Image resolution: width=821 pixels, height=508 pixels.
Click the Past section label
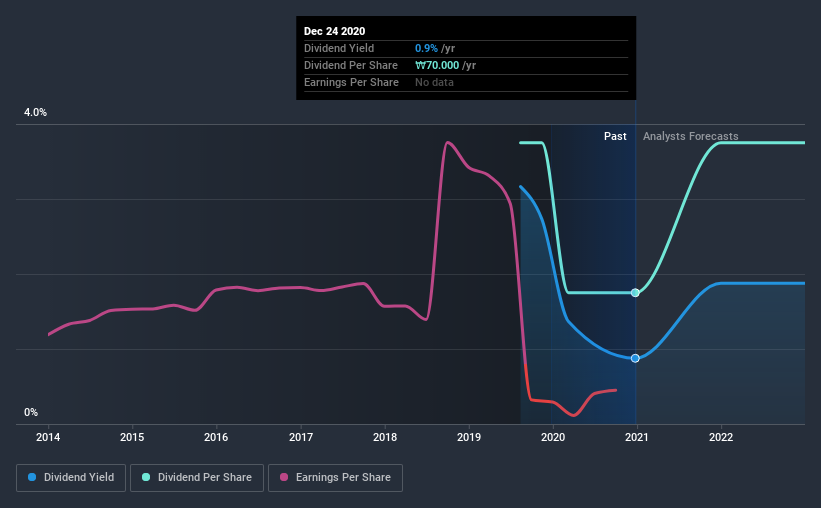615,136
